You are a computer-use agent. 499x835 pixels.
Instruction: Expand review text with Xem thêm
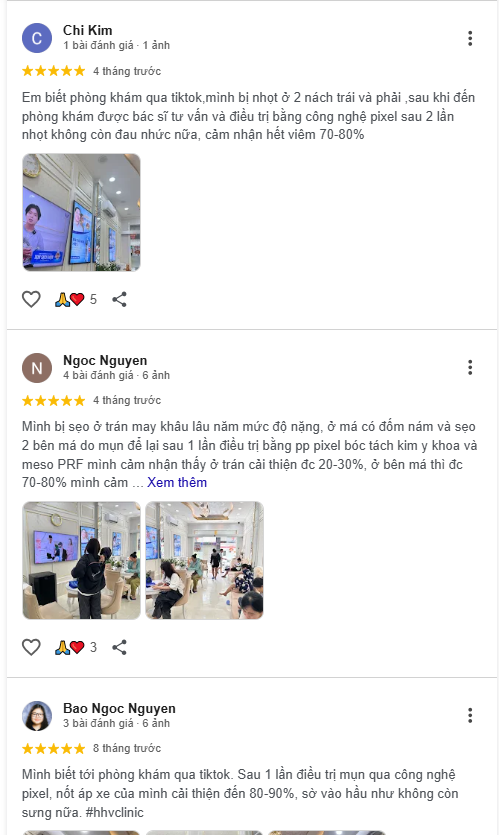[x=177, y=482]
